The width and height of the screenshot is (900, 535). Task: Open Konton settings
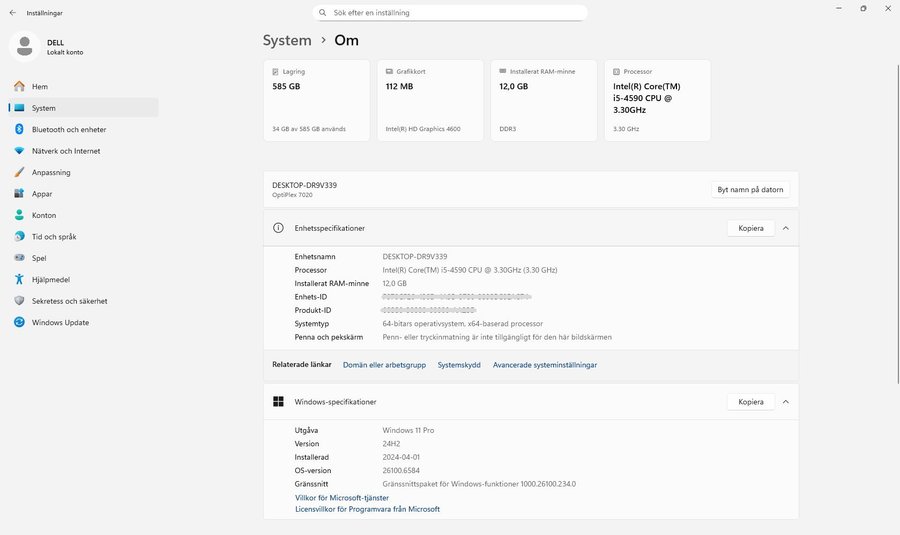click(x=44, y=216)
